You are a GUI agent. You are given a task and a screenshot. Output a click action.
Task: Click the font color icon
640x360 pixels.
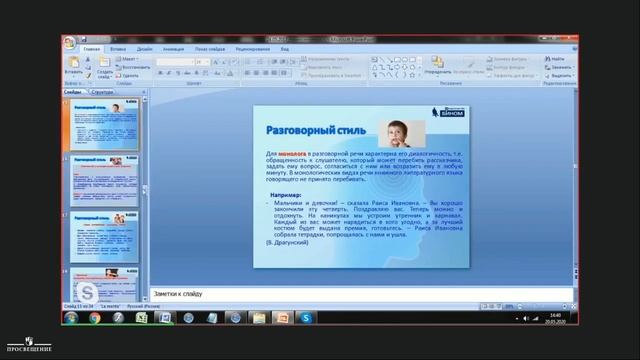[x=230, y=73]
